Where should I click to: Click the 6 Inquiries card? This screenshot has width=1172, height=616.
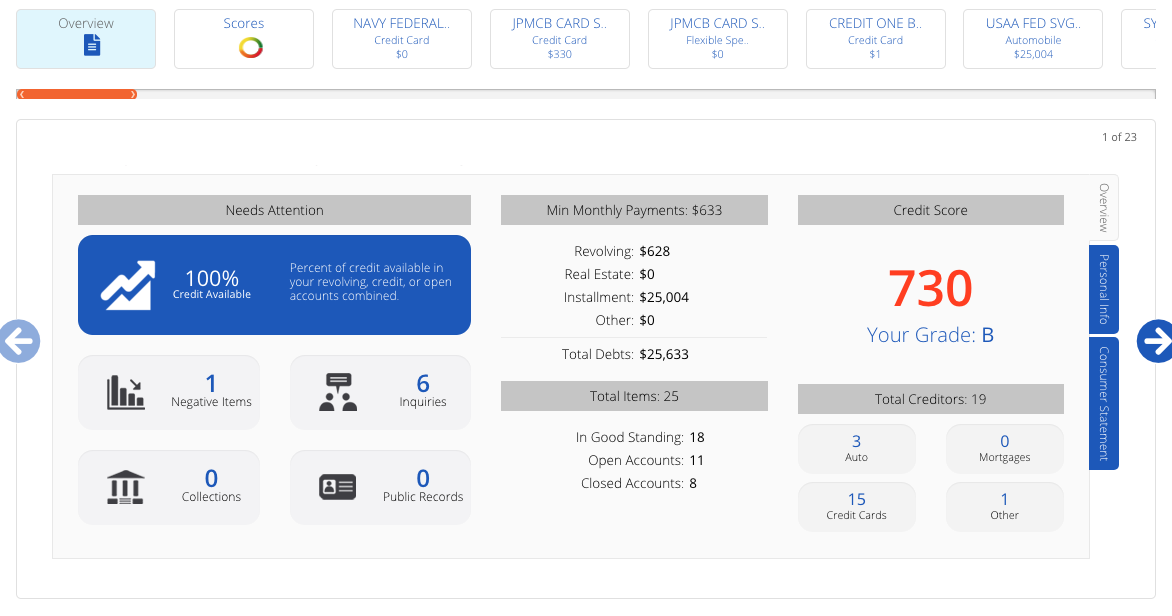[380, 392]
